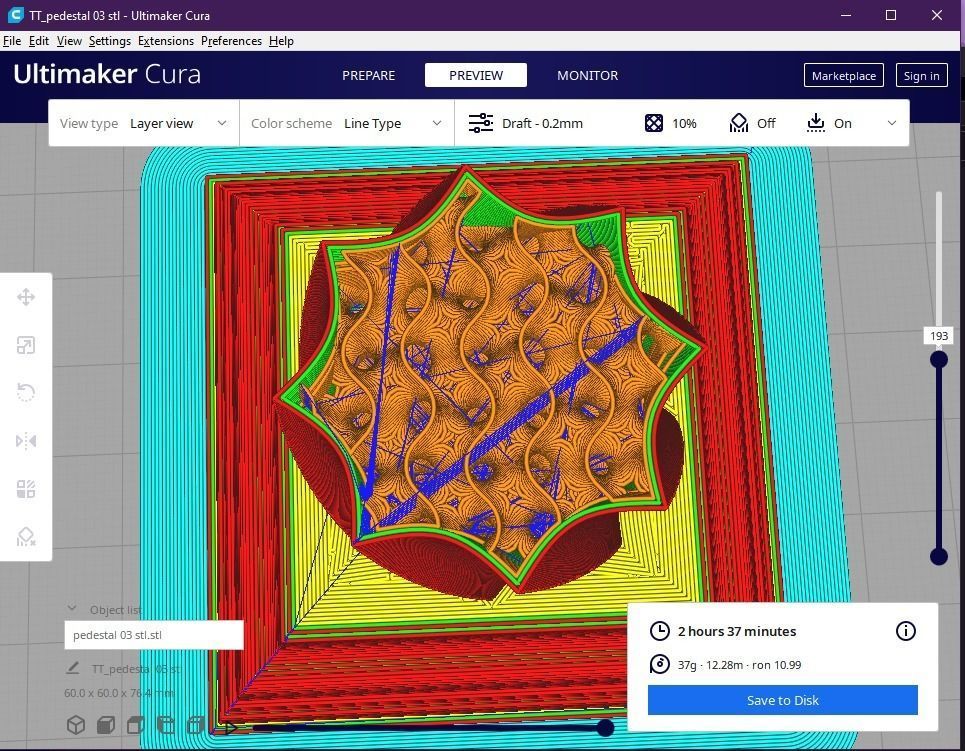Open print time info details icon
The height and width of the screenshot is (751, 965).
click(905, 631)
